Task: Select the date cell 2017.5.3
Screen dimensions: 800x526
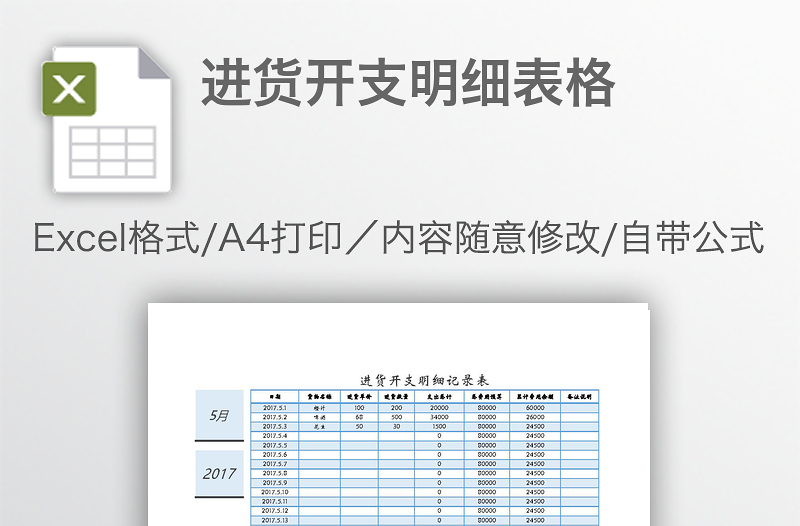Action: 274,427
